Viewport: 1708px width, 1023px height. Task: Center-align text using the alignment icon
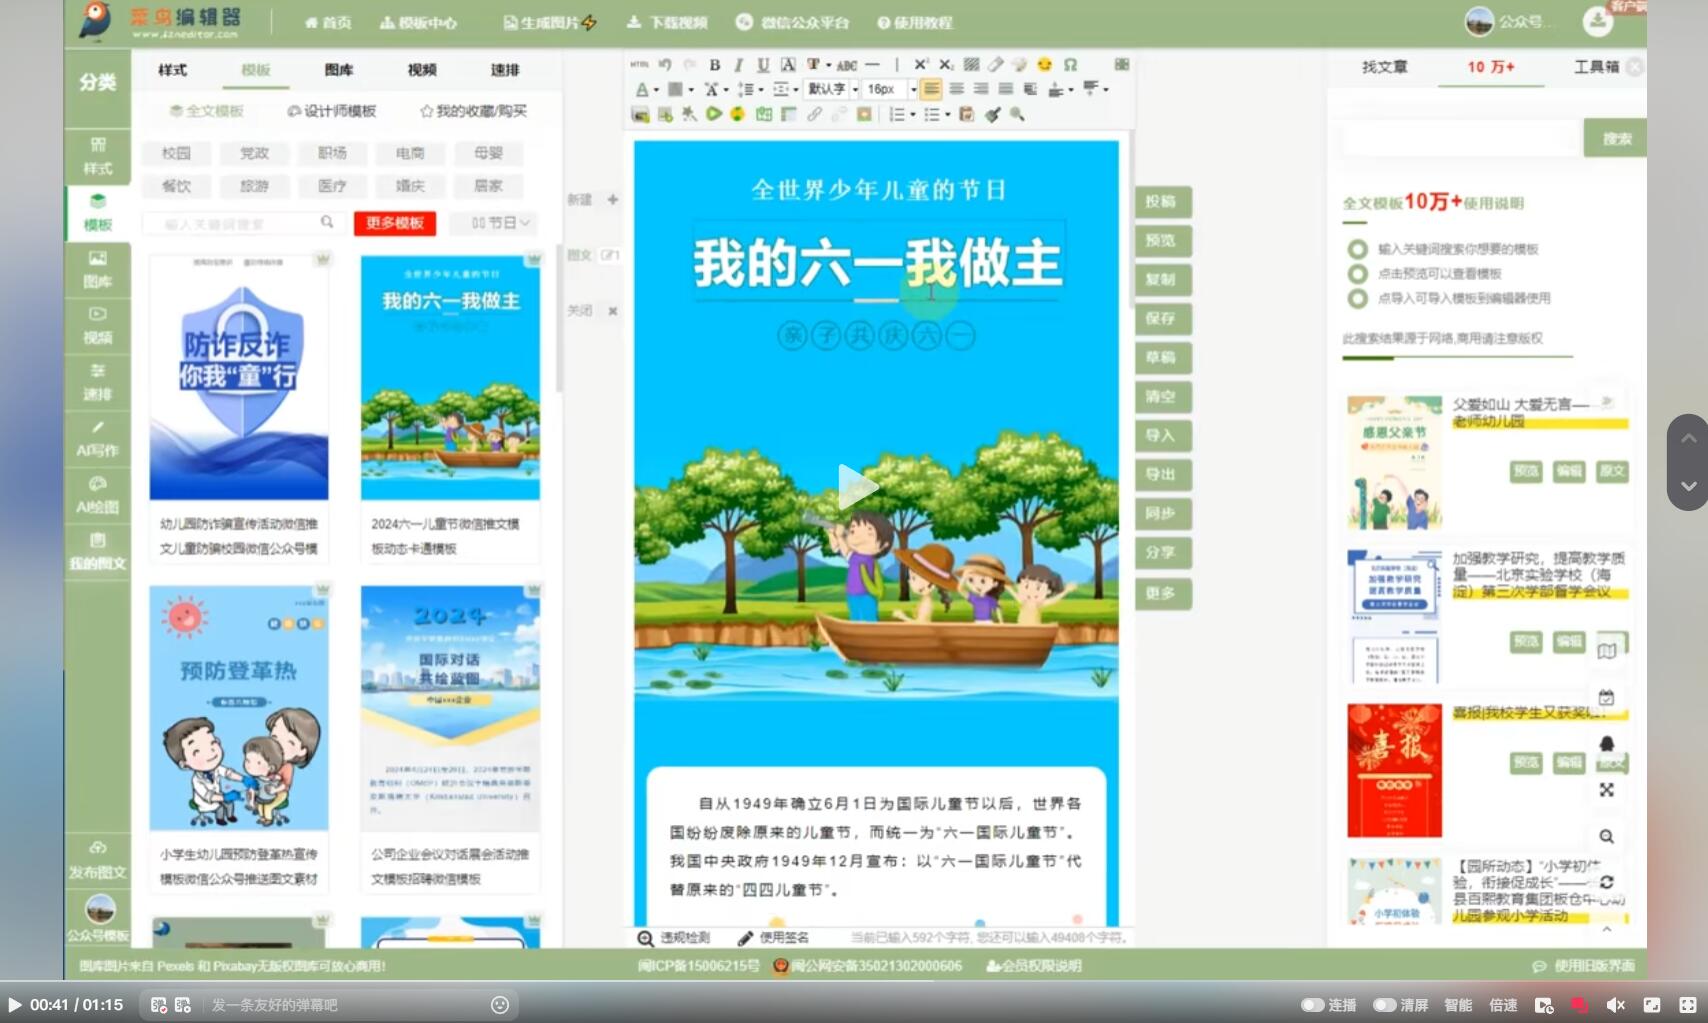click(957, 89)
